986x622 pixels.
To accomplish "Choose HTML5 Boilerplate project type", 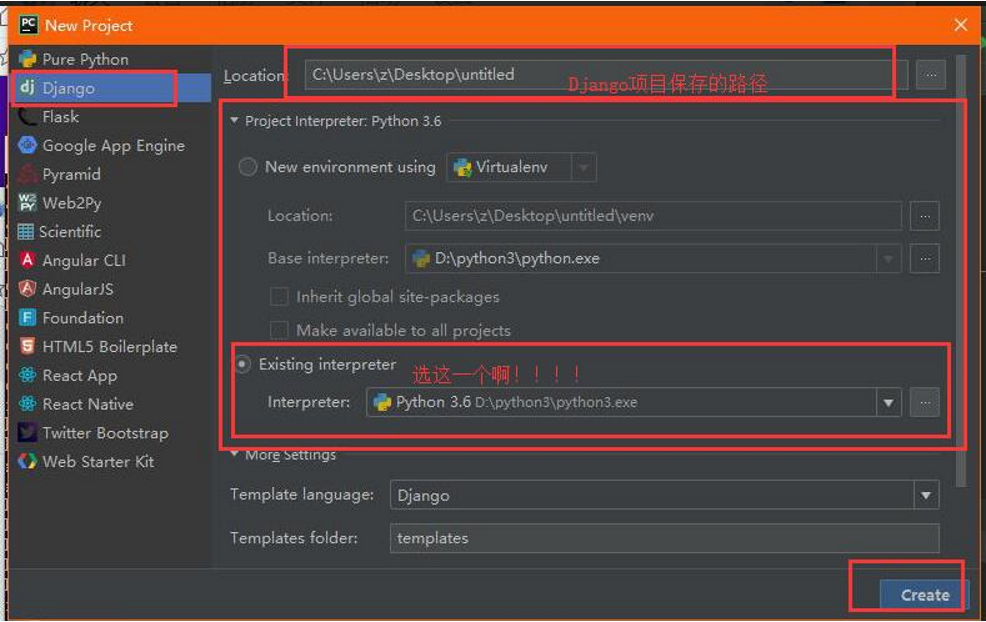I will (x=110, y=347).
